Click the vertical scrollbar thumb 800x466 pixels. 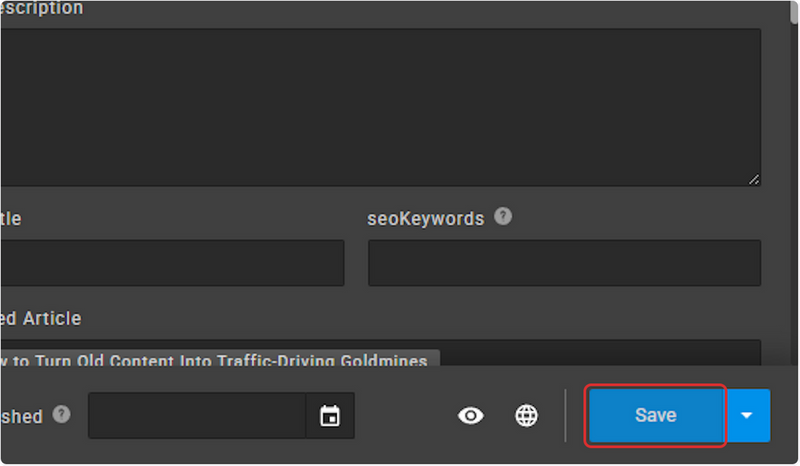(794, 11)
